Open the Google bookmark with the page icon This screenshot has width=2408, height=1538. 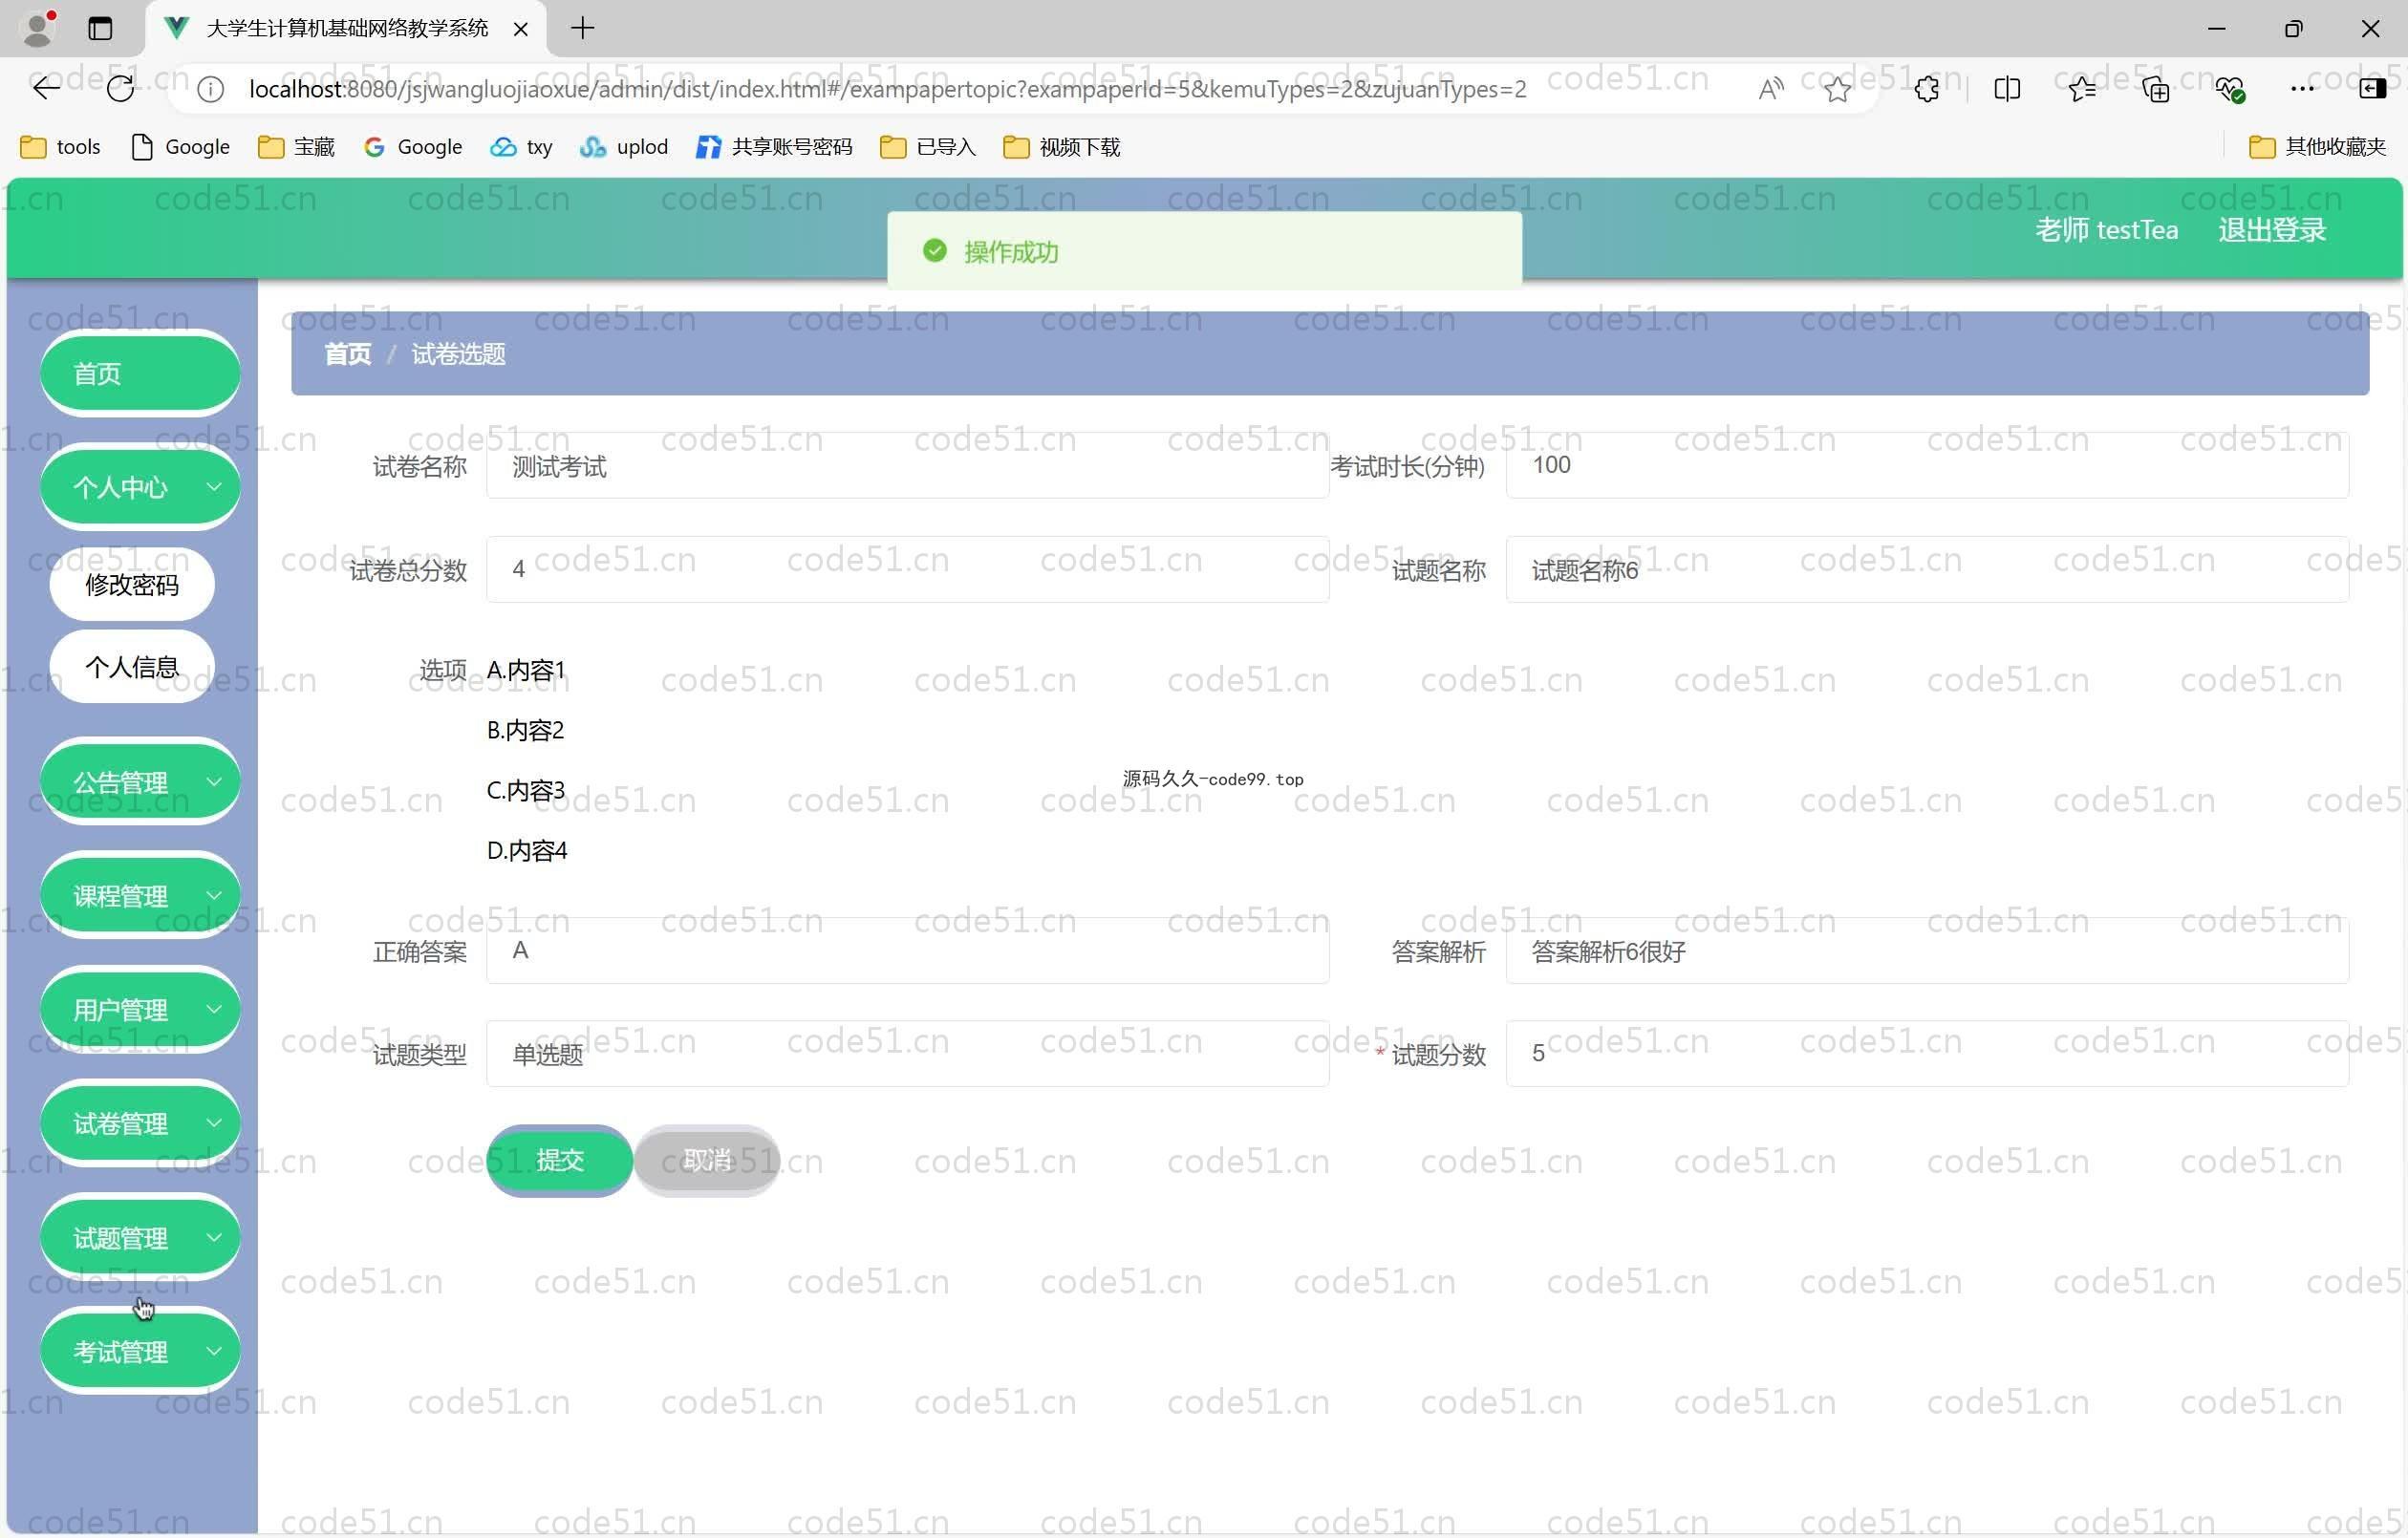point(181,147)
